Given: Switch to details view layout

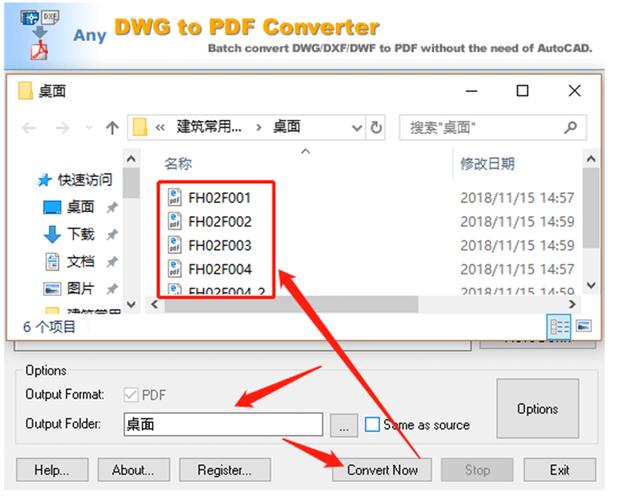Looking at the screenshot, I should click(559, 327).
